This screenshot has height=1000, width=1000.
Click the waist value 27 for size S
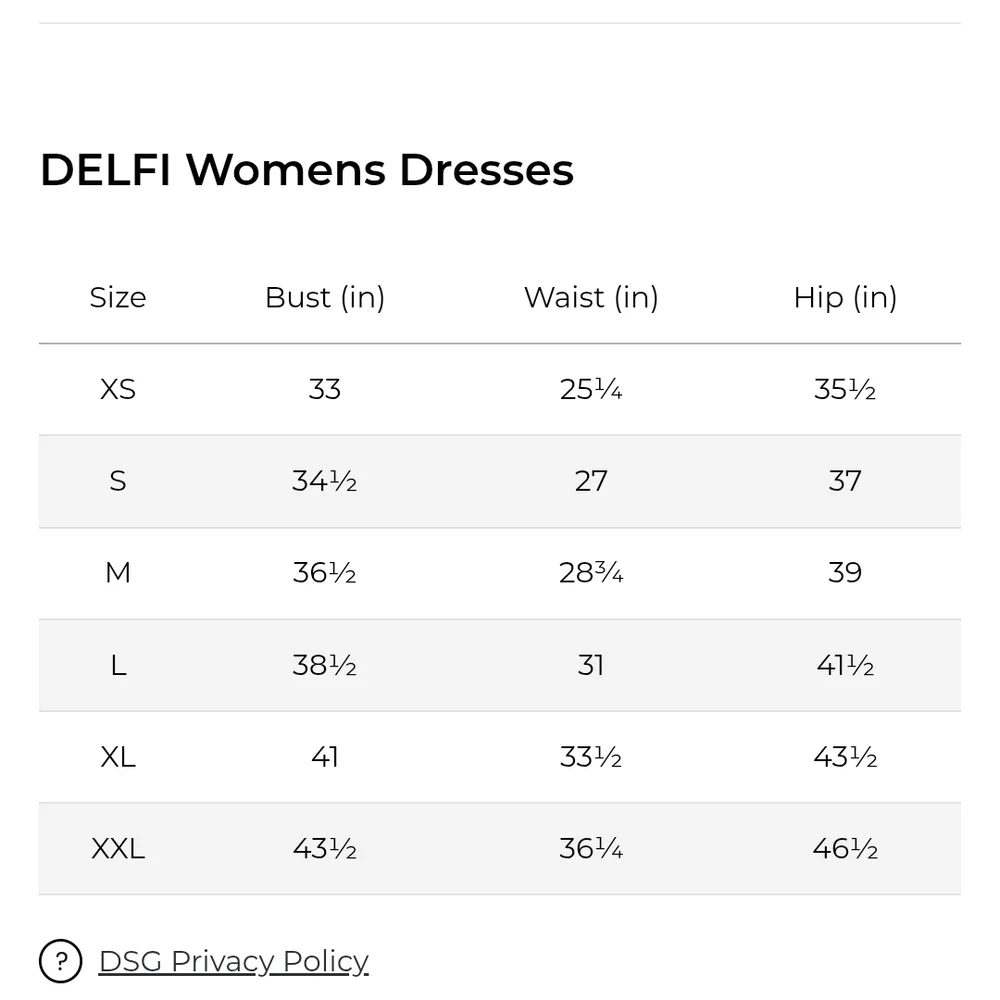[591, 481]
